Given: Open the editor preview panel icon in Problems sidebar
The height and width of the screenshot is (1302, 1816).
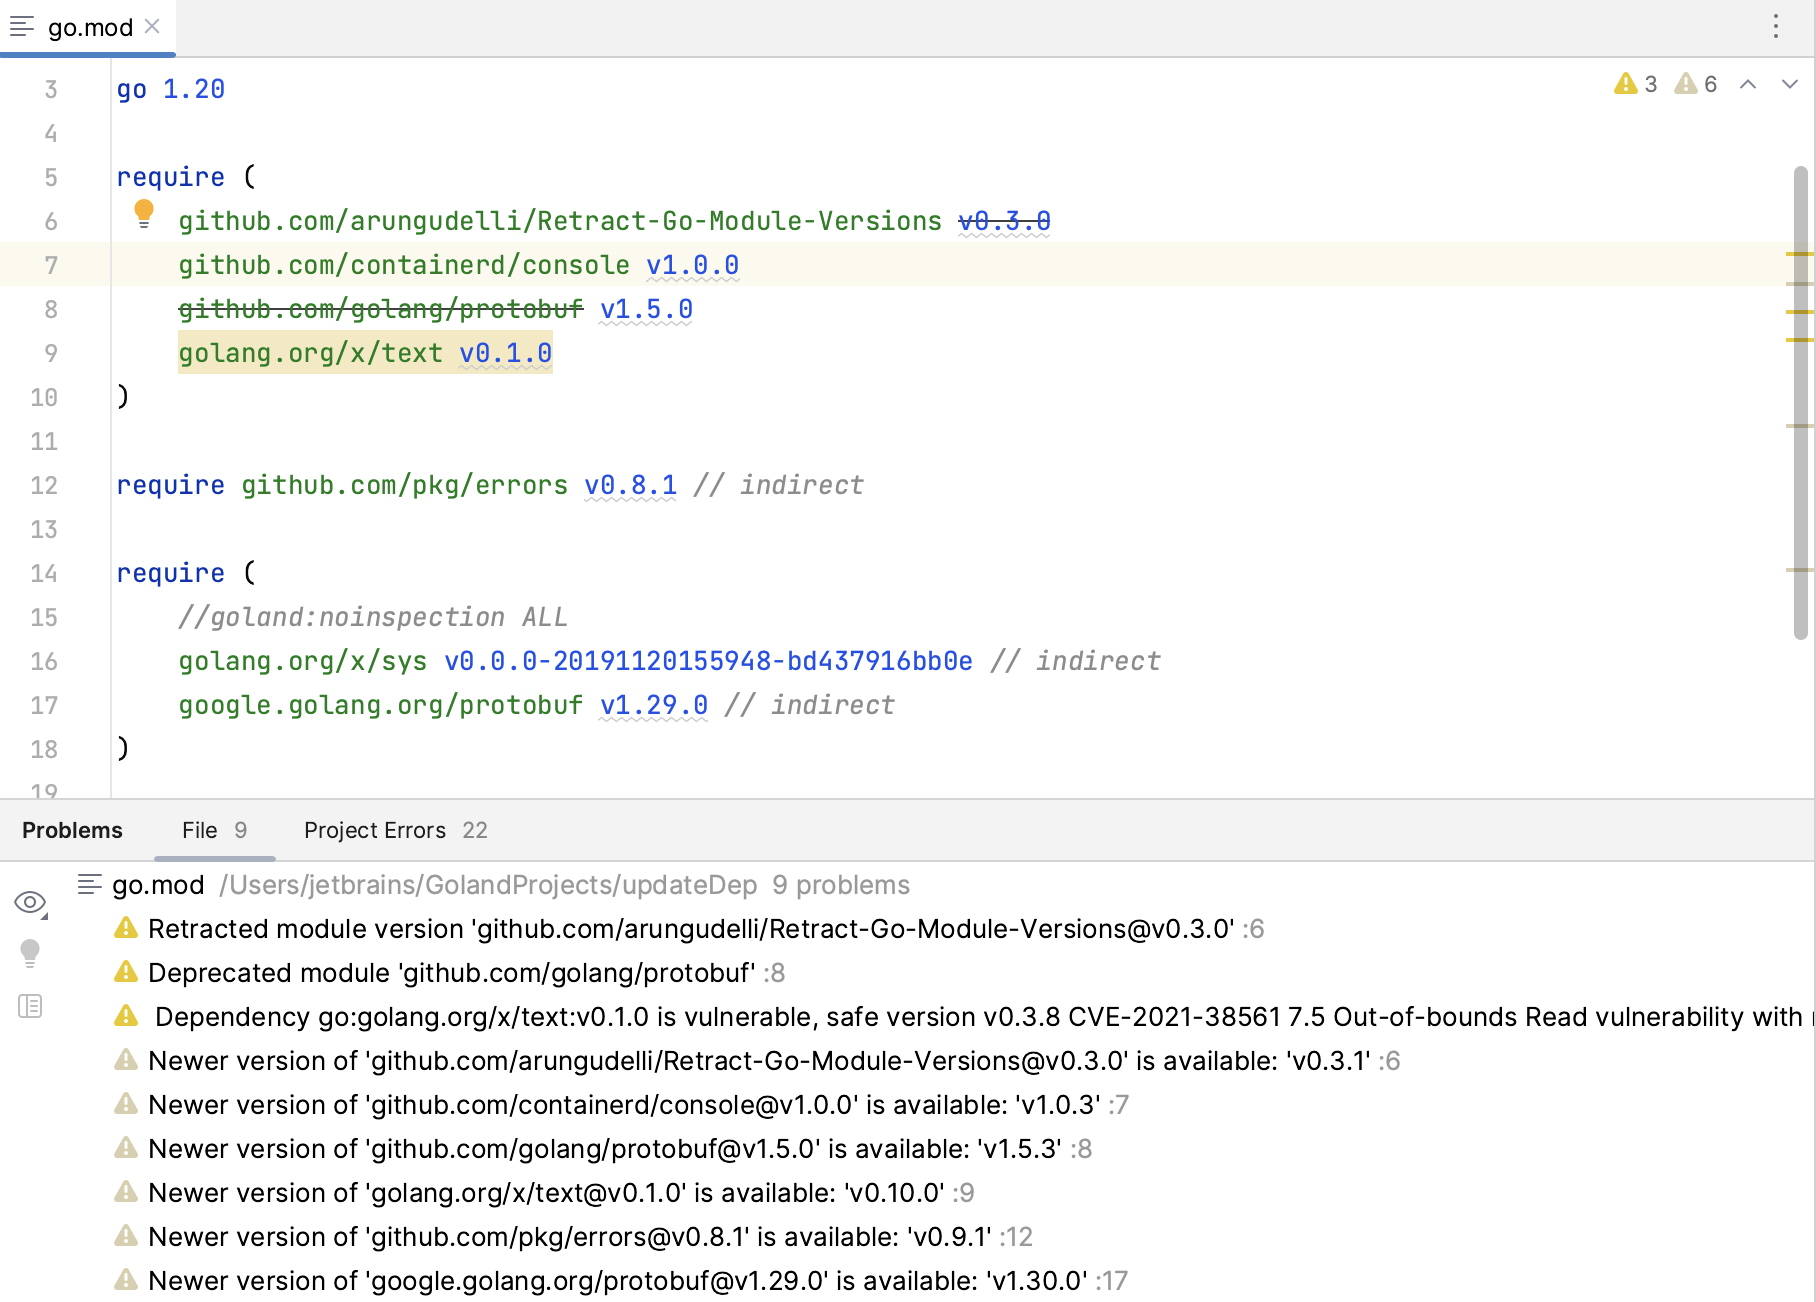Looking at the screenshot, I should tap(30, 1006).
